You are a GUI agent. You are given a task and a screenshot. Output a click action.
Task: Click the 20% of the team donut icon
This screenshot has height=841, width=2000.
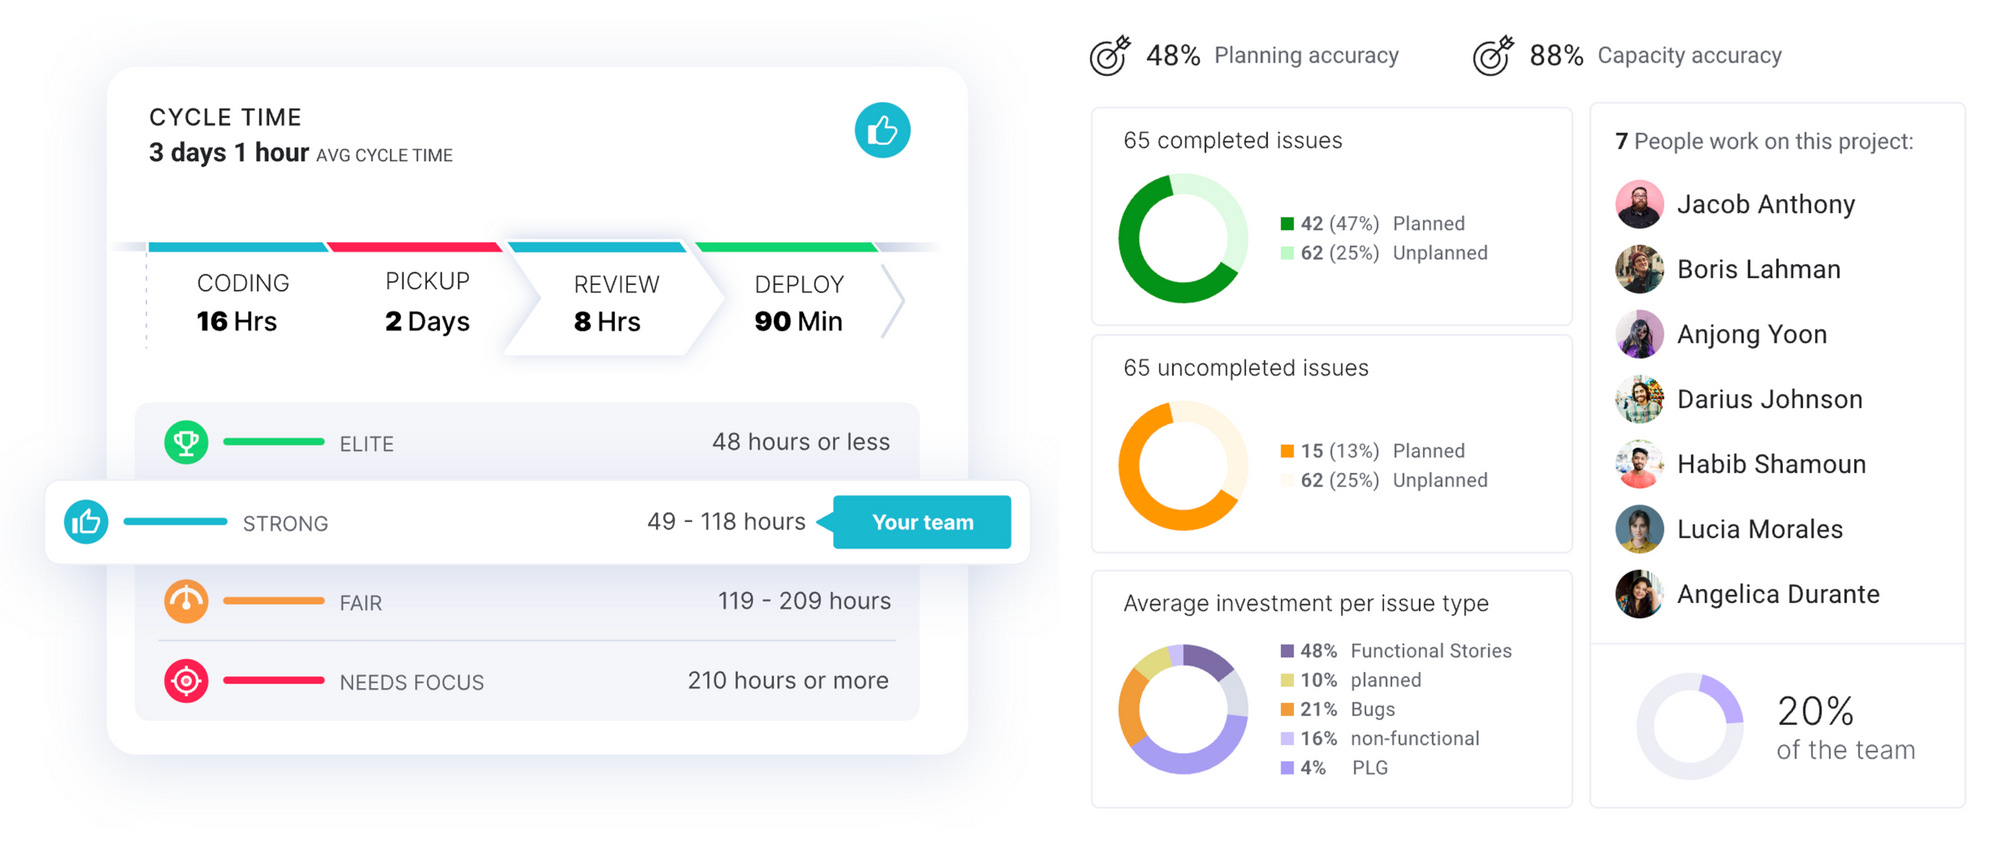[x=1690, y=726]
